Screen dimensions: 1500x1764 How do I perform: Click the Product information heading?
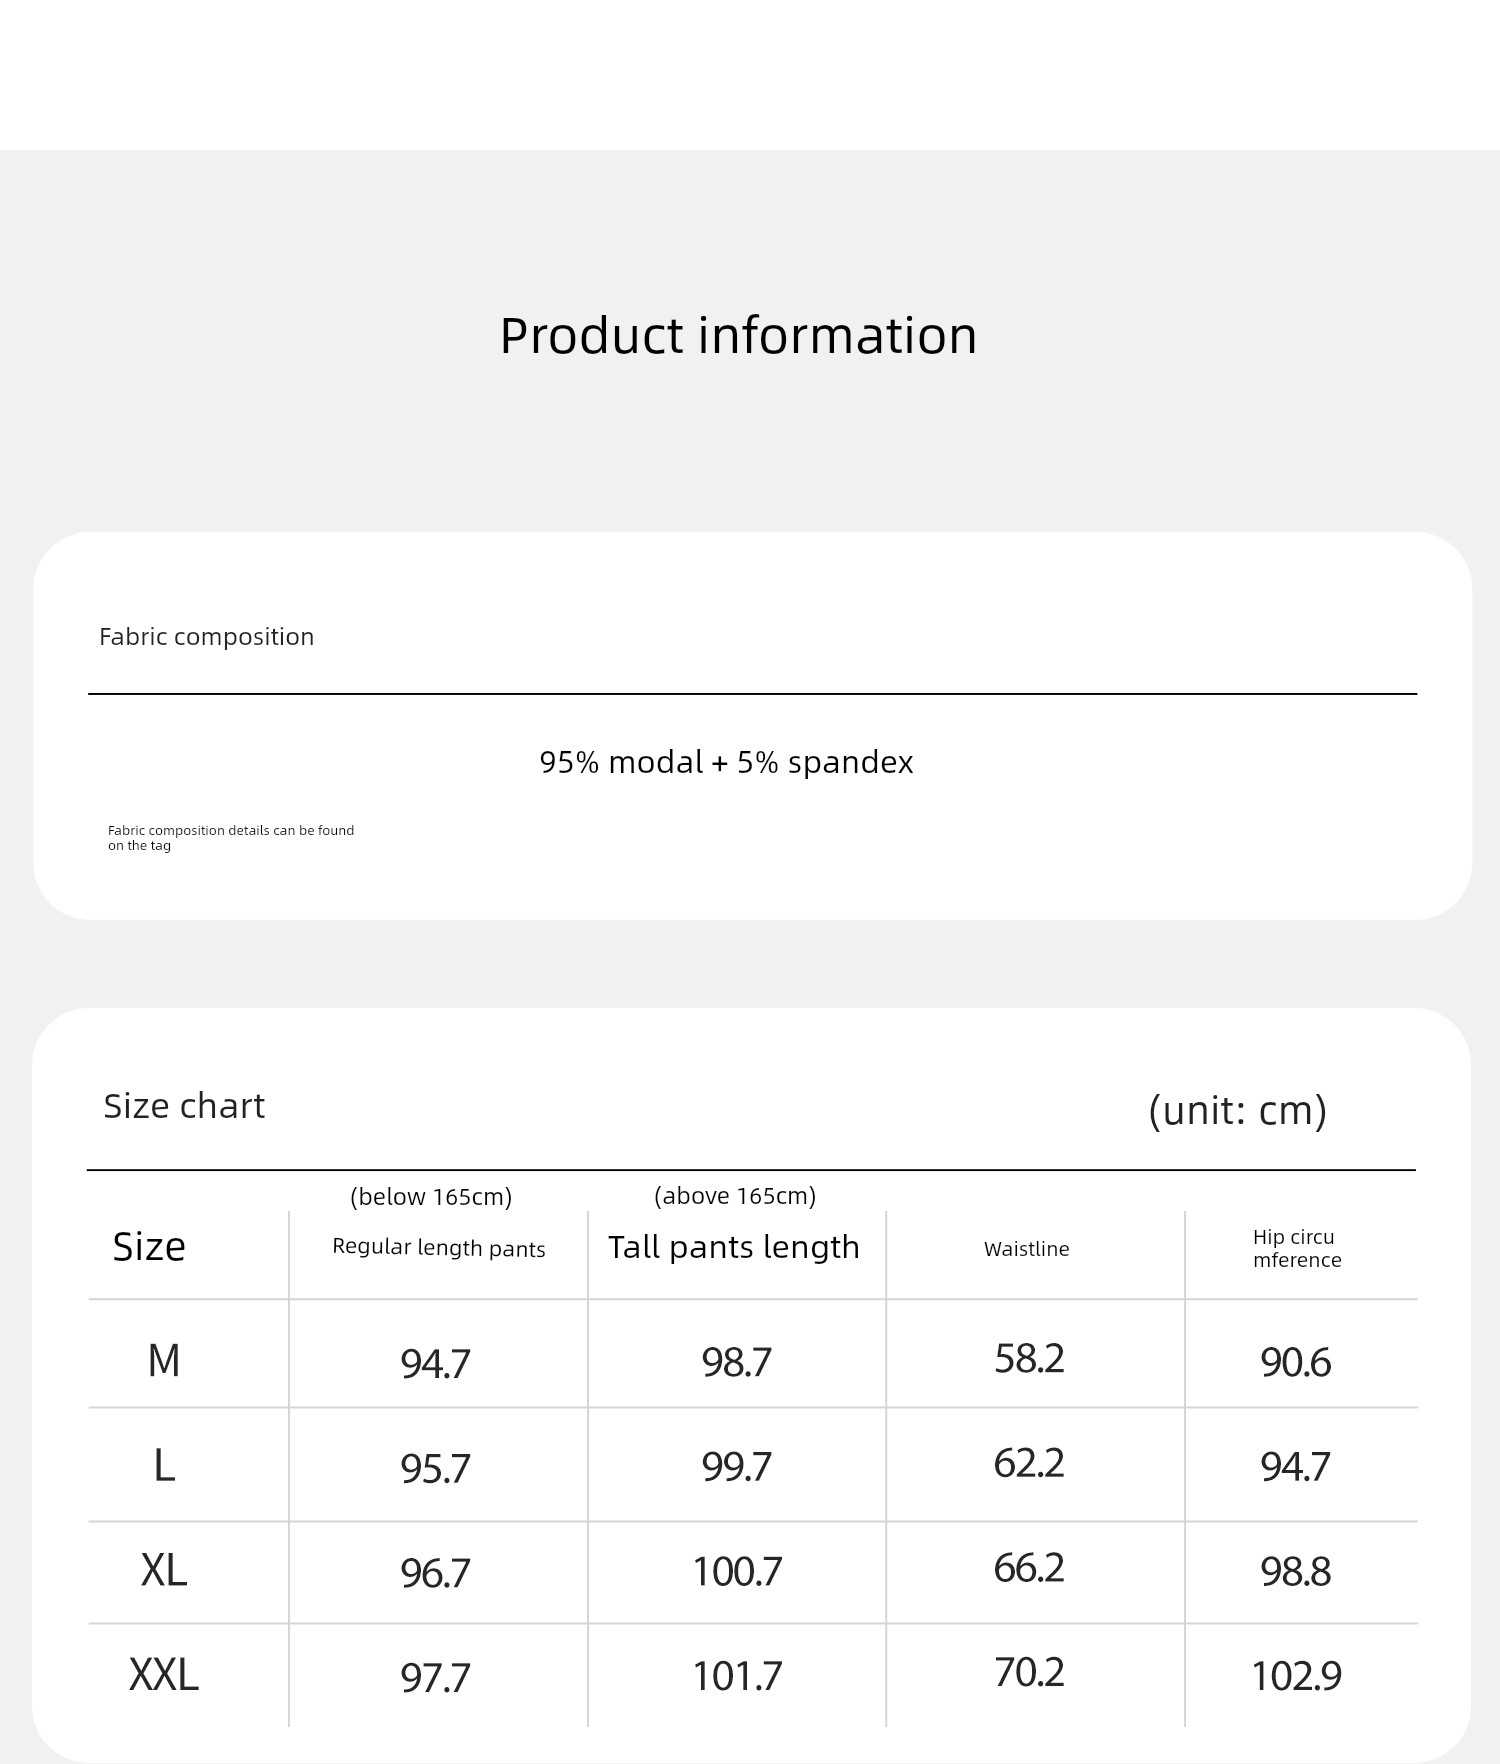(x=738, y=335)
